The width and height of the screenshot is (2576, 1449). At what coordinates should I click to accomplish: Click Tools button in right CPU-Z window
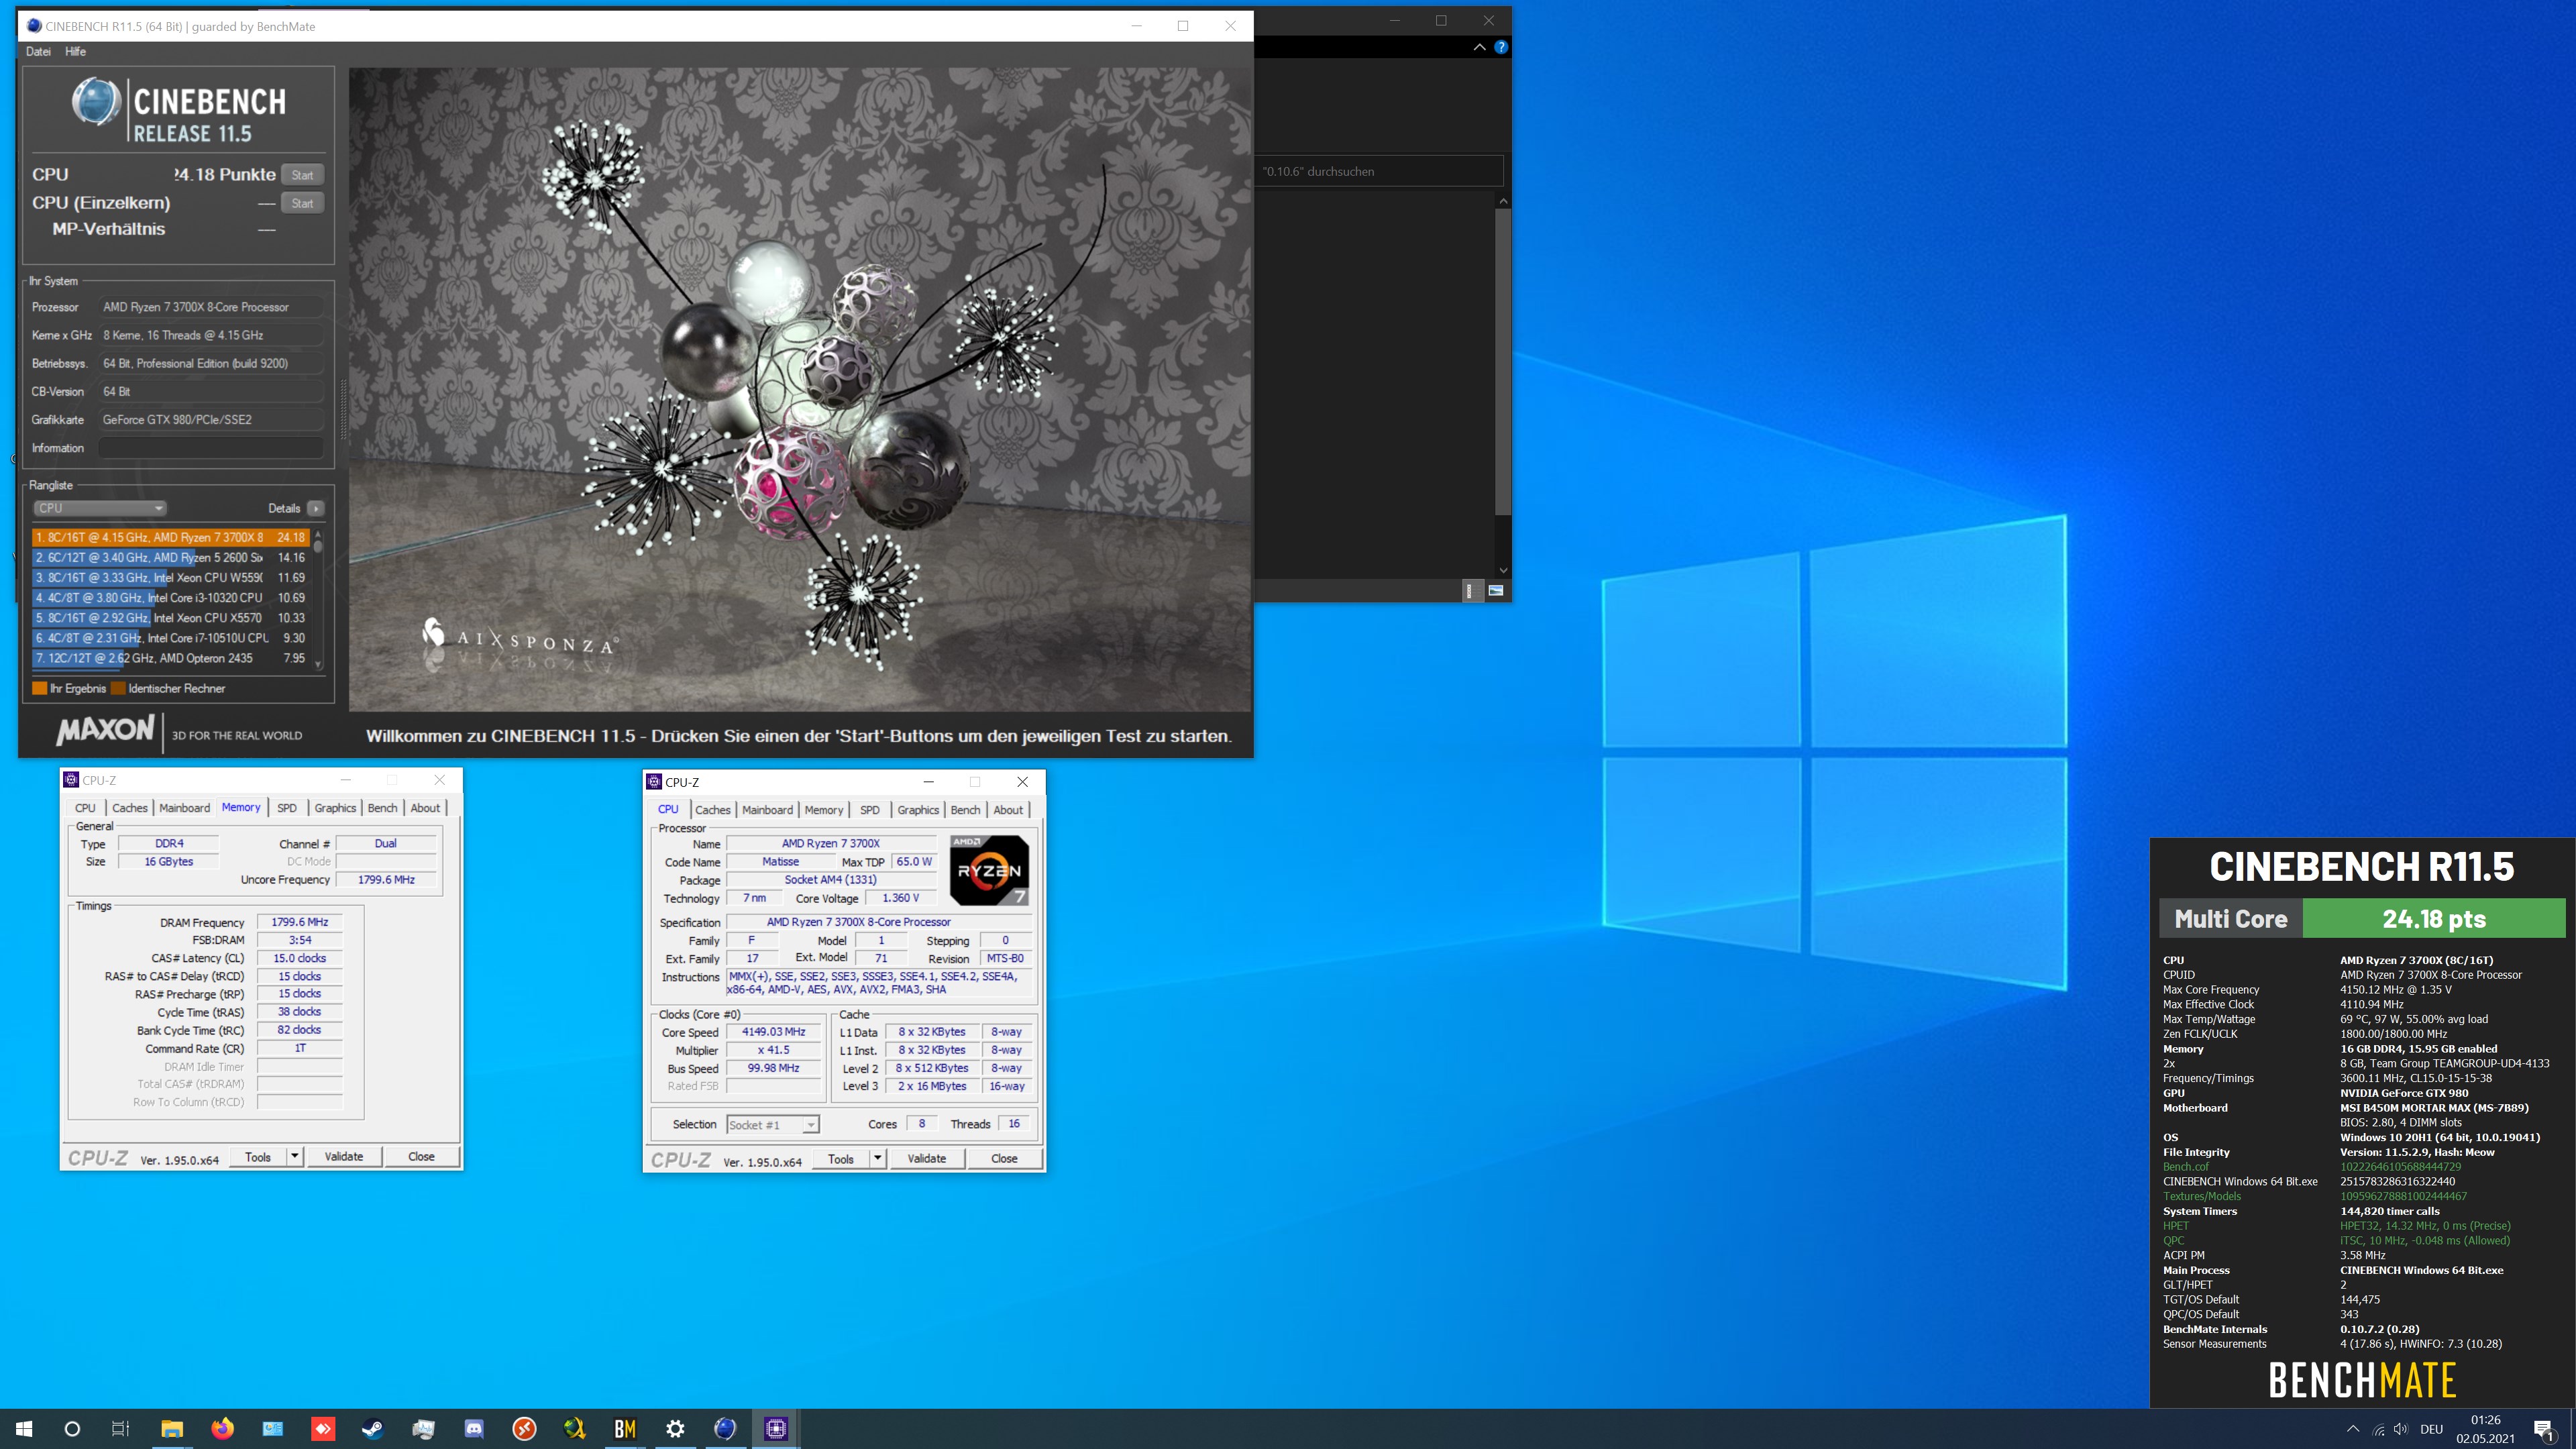click(x=841, y=1159)
